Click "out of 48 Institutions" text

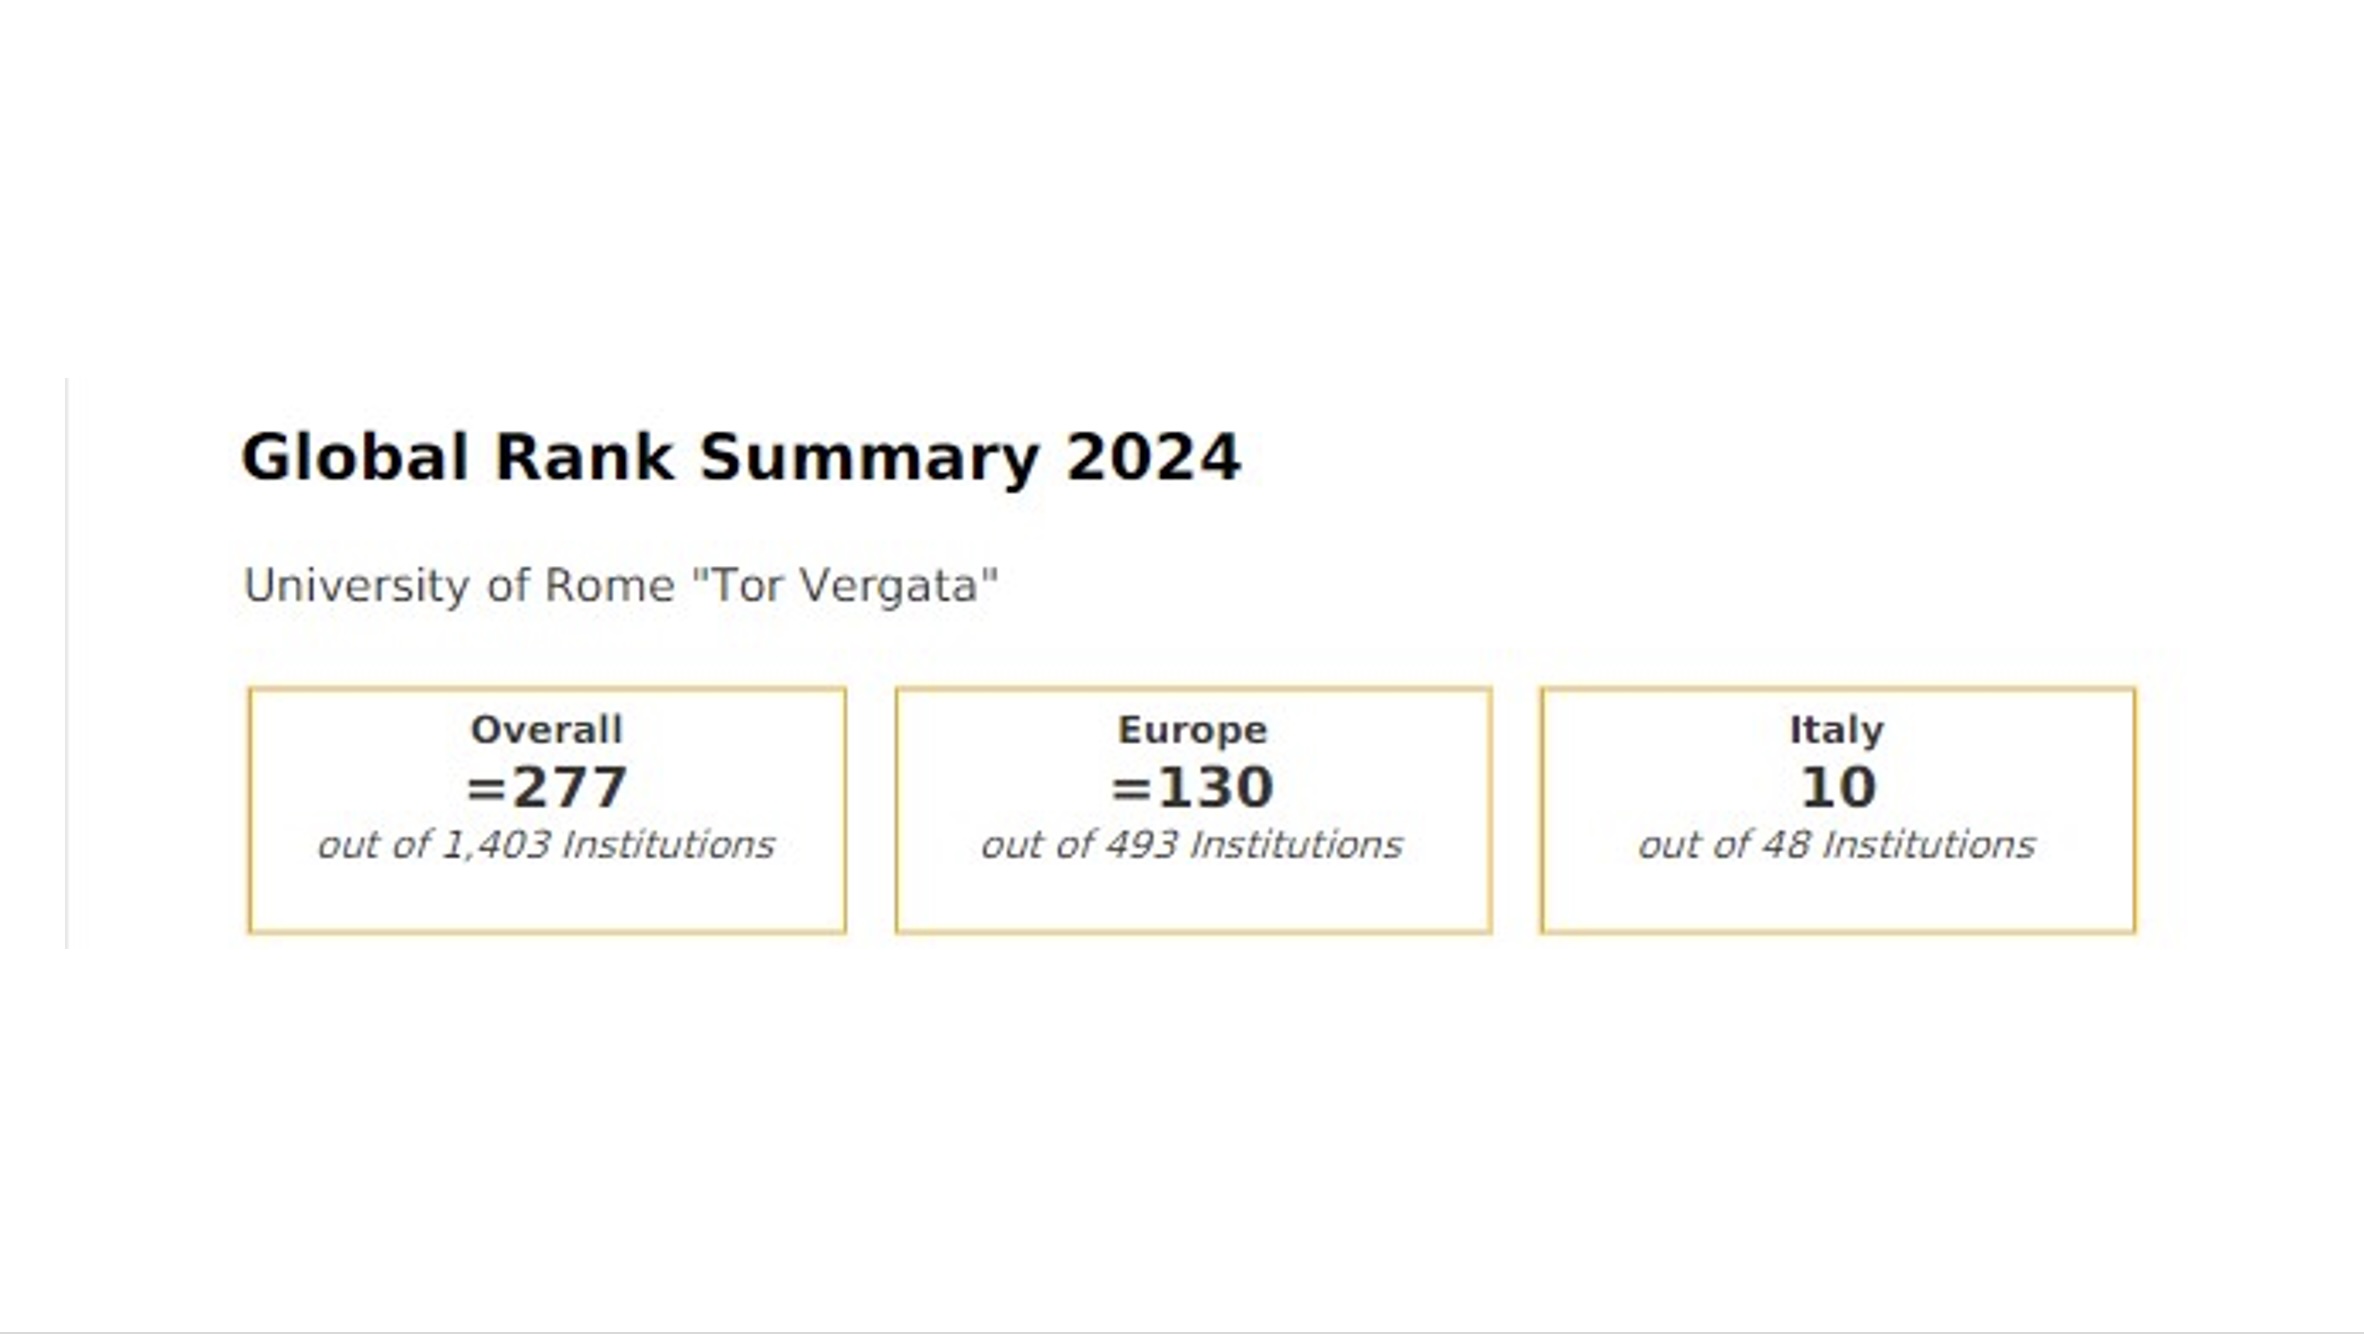pyautogui.click(x=1836, y=845)
